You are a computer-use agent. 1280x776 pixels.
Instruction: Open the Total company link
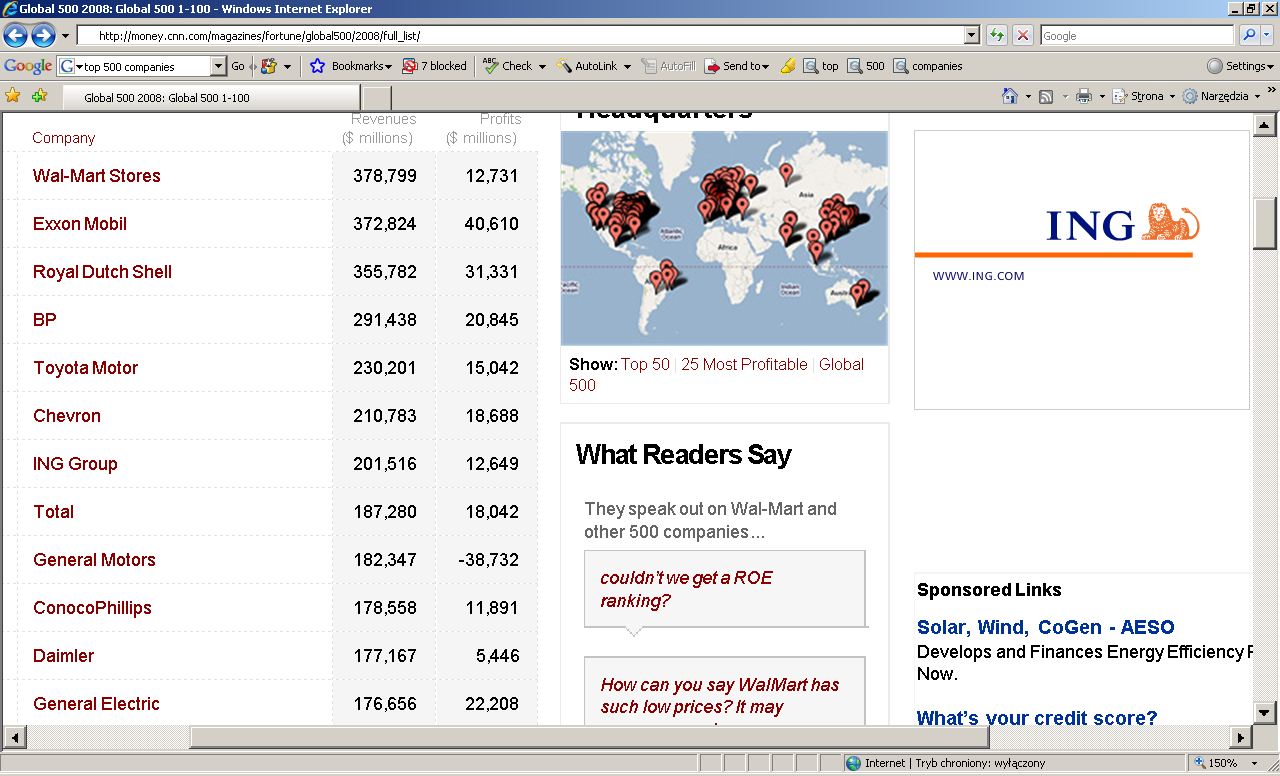[54, 512]
